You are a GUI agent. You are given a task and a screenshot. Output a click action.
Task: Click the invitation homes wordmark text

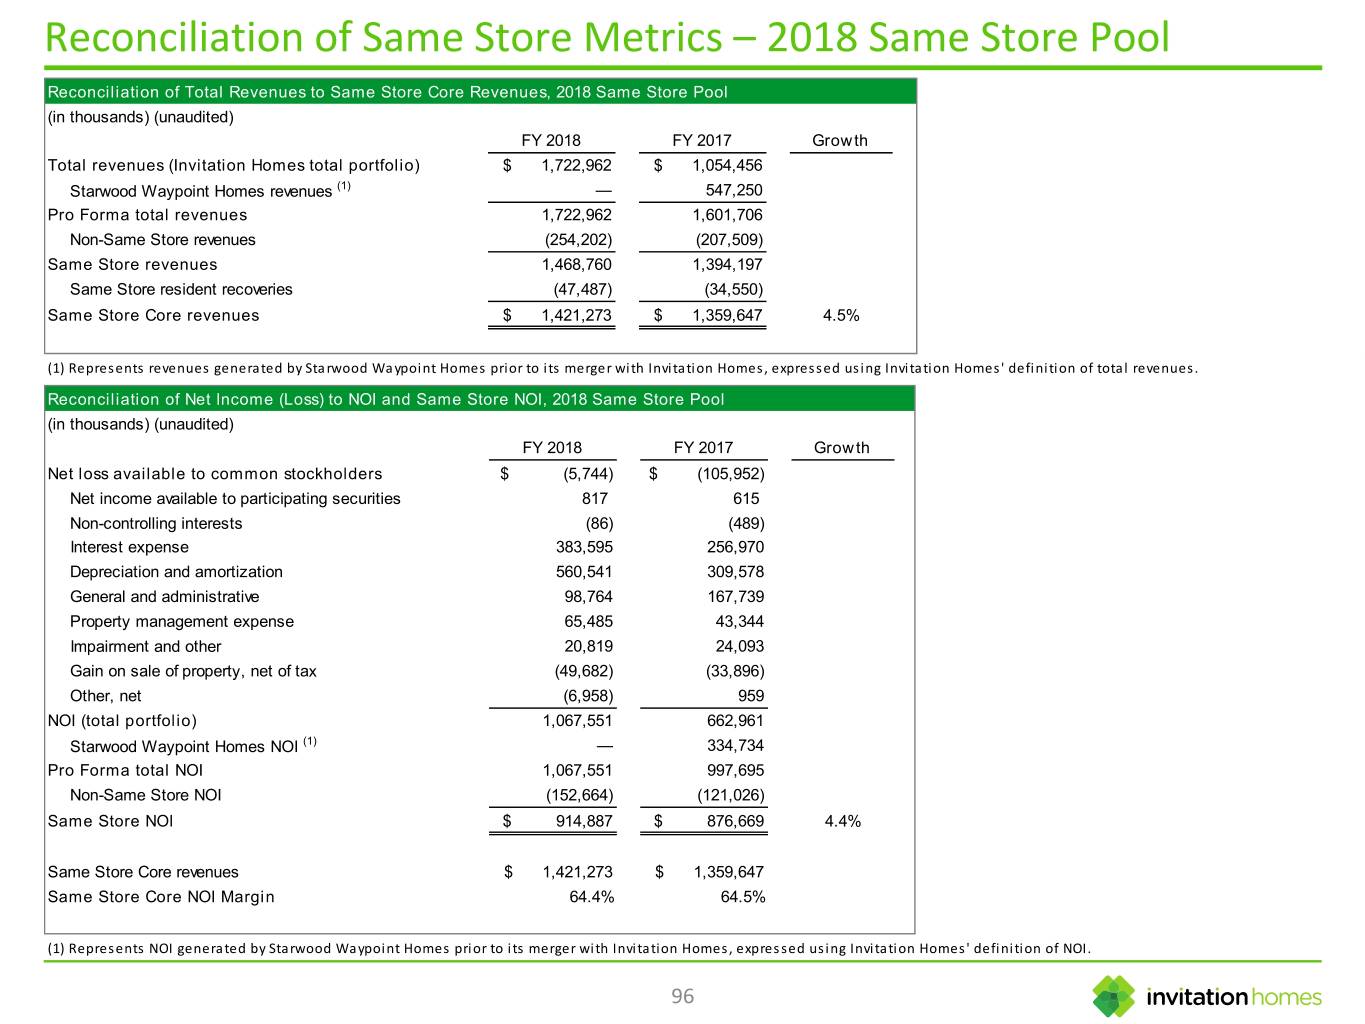click(x=1233, y=997)
